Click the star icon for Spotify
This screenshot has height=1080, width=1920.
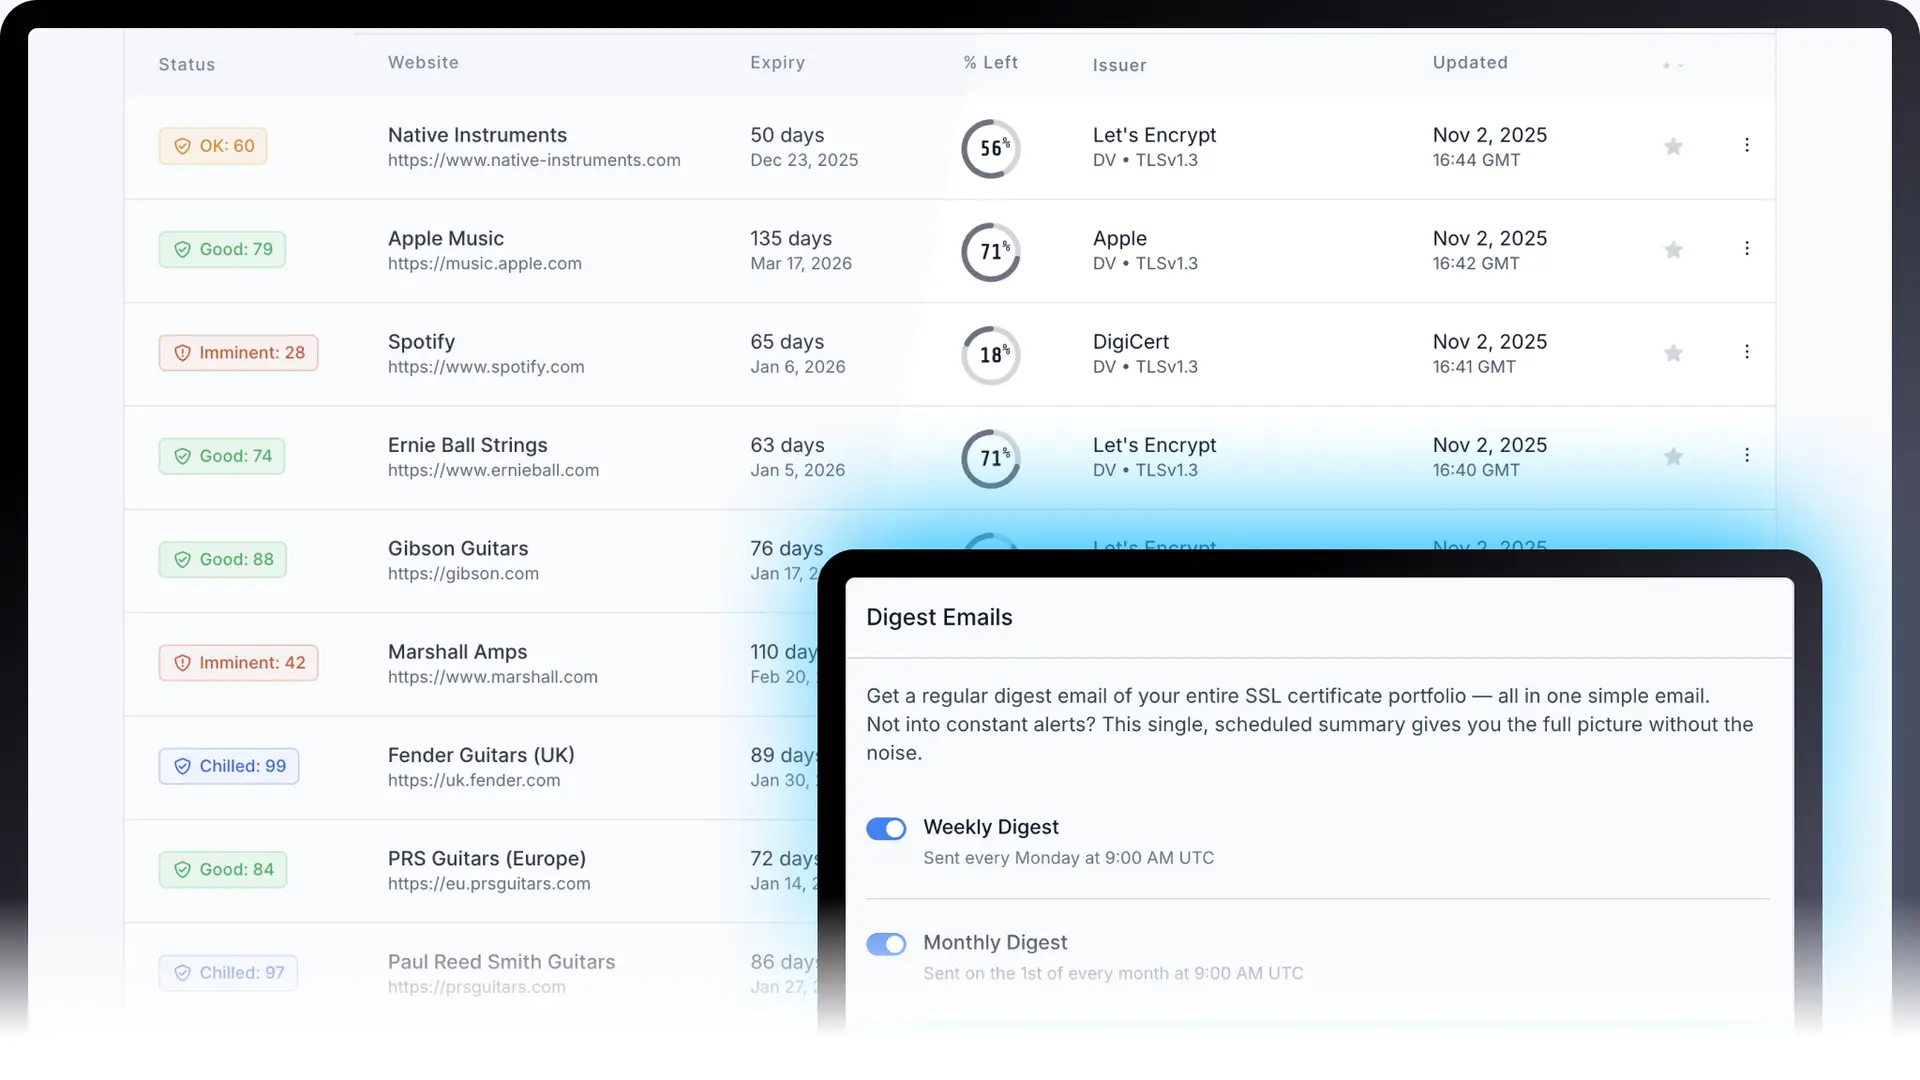1673,353
